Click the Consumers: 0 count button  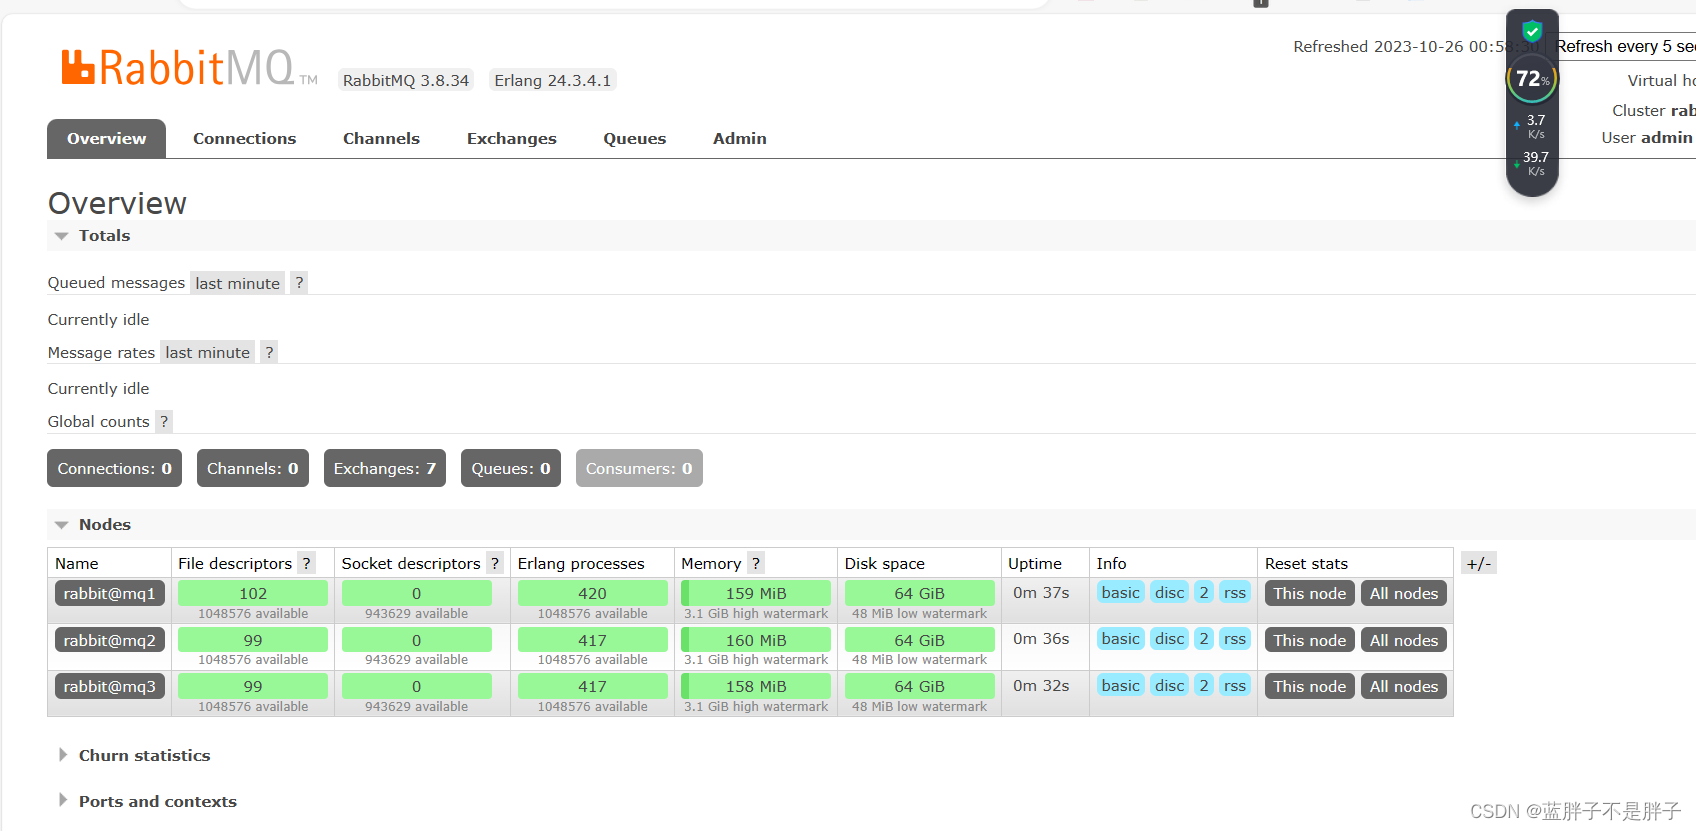[x=639, y=468]
